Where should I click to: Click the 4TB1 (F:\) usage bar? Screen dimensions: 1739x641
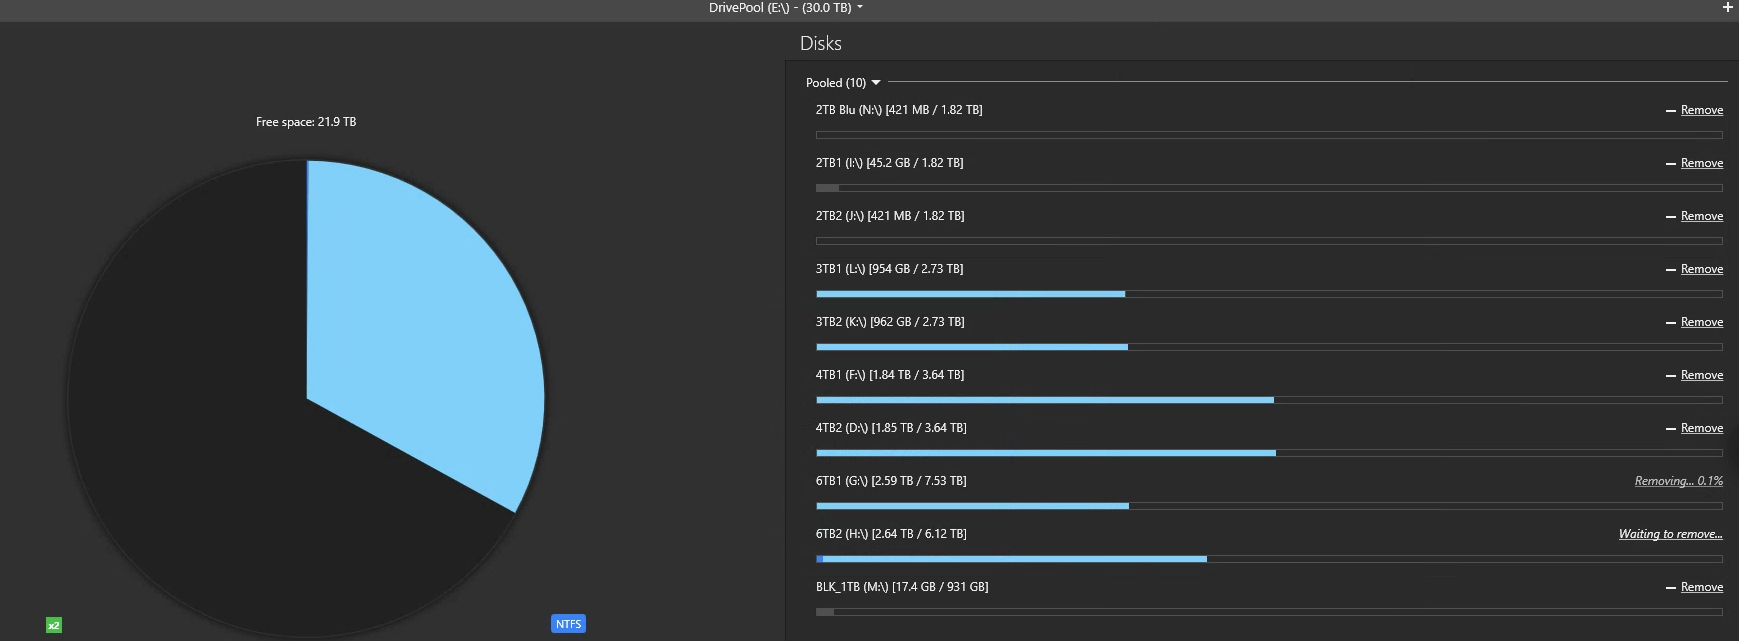(x=1268, y=400)
